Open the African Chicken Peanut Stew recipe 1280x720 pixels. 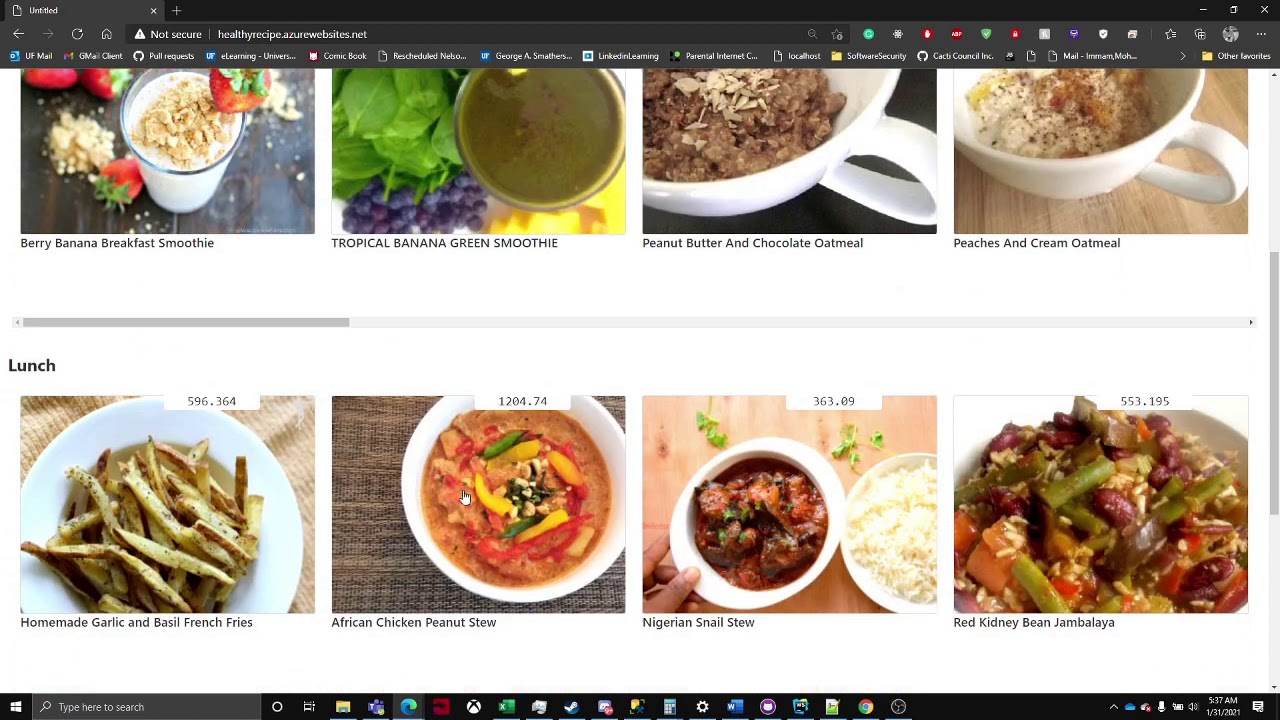(x=413, y=622)
